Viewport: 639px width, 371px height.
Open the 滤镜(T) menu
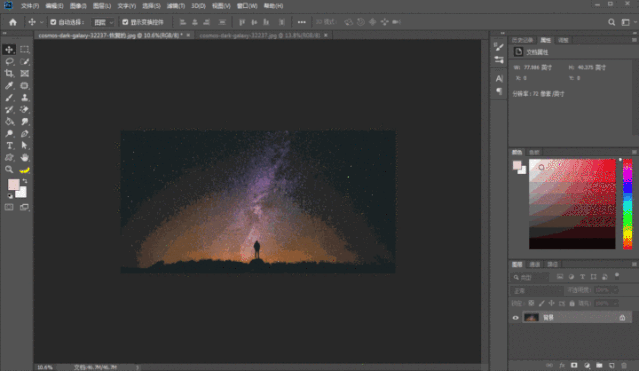click(x=176, y=6)
